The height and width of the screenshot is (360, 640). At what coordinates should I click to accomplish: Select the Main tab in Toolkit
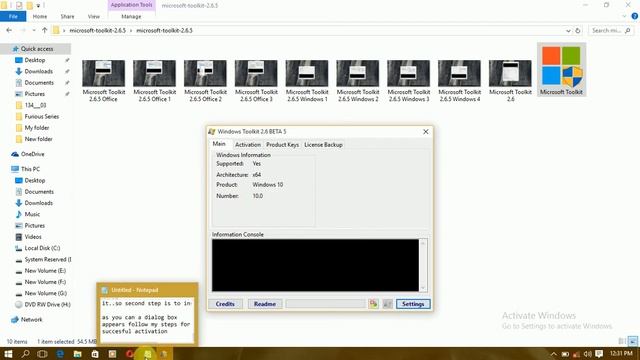[x=219, y=144]
